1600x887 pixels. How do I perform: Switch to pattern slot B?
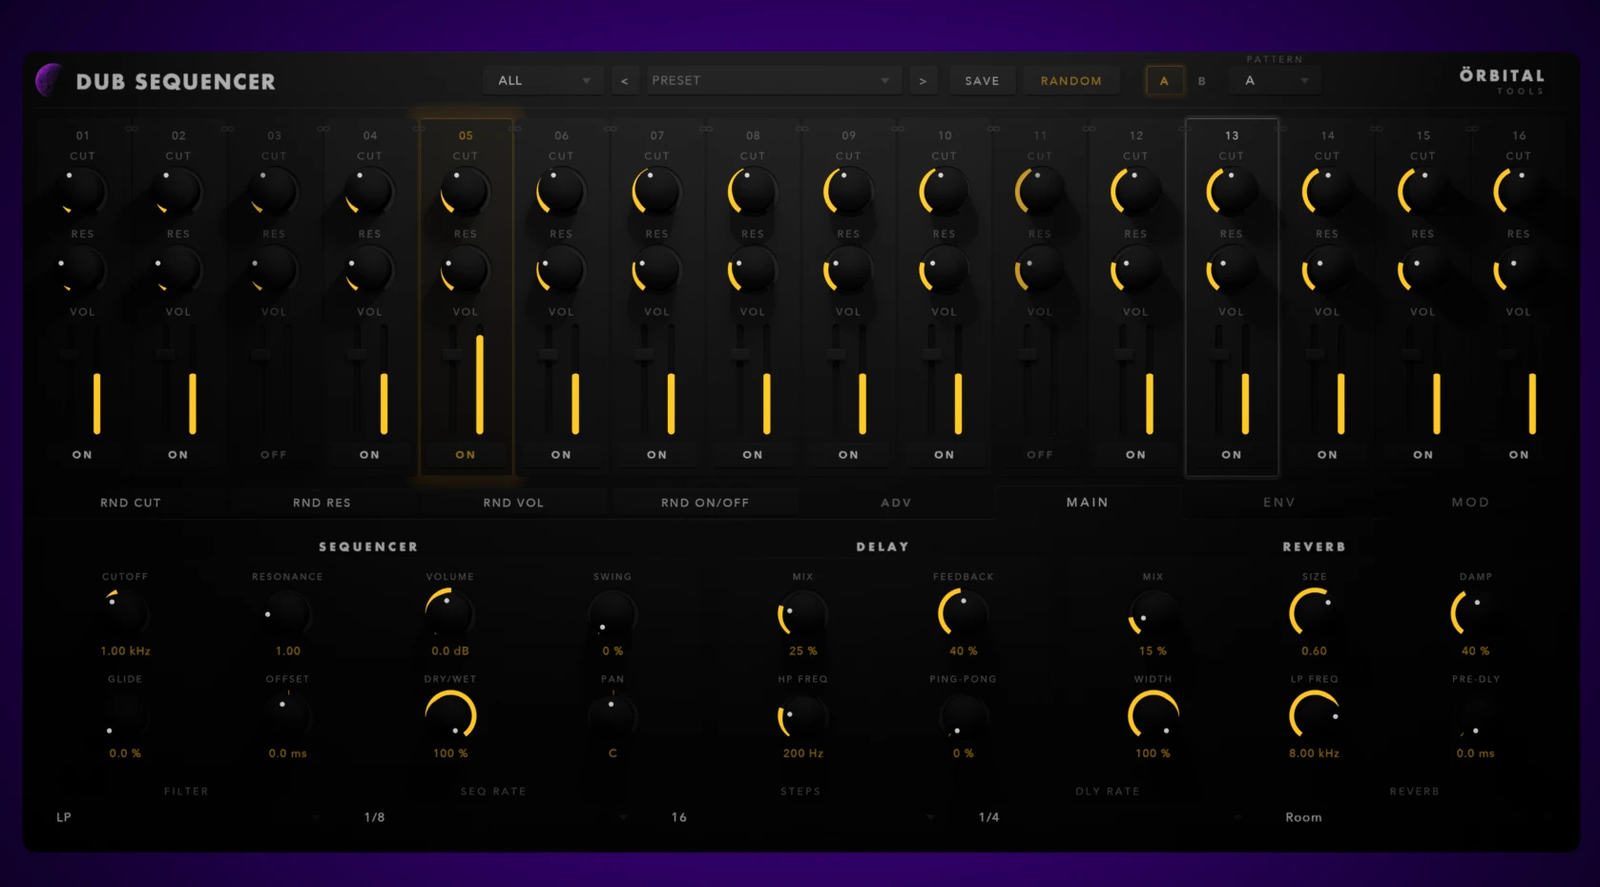coord(1202,81)
